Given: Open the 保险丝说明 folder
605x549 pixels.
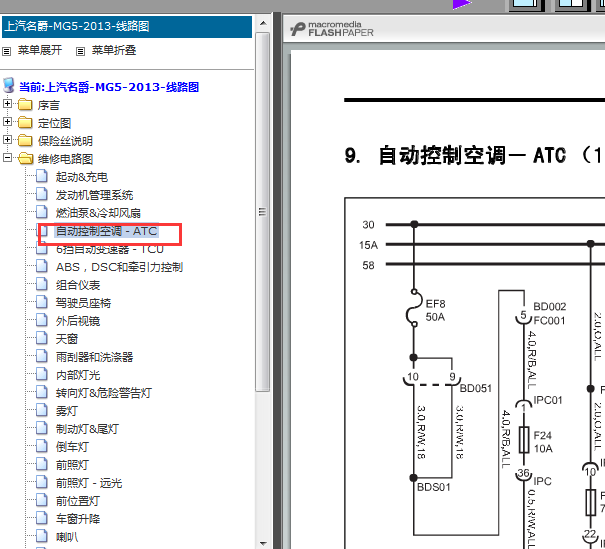Looking at the screenshot, I should point(65,141).
